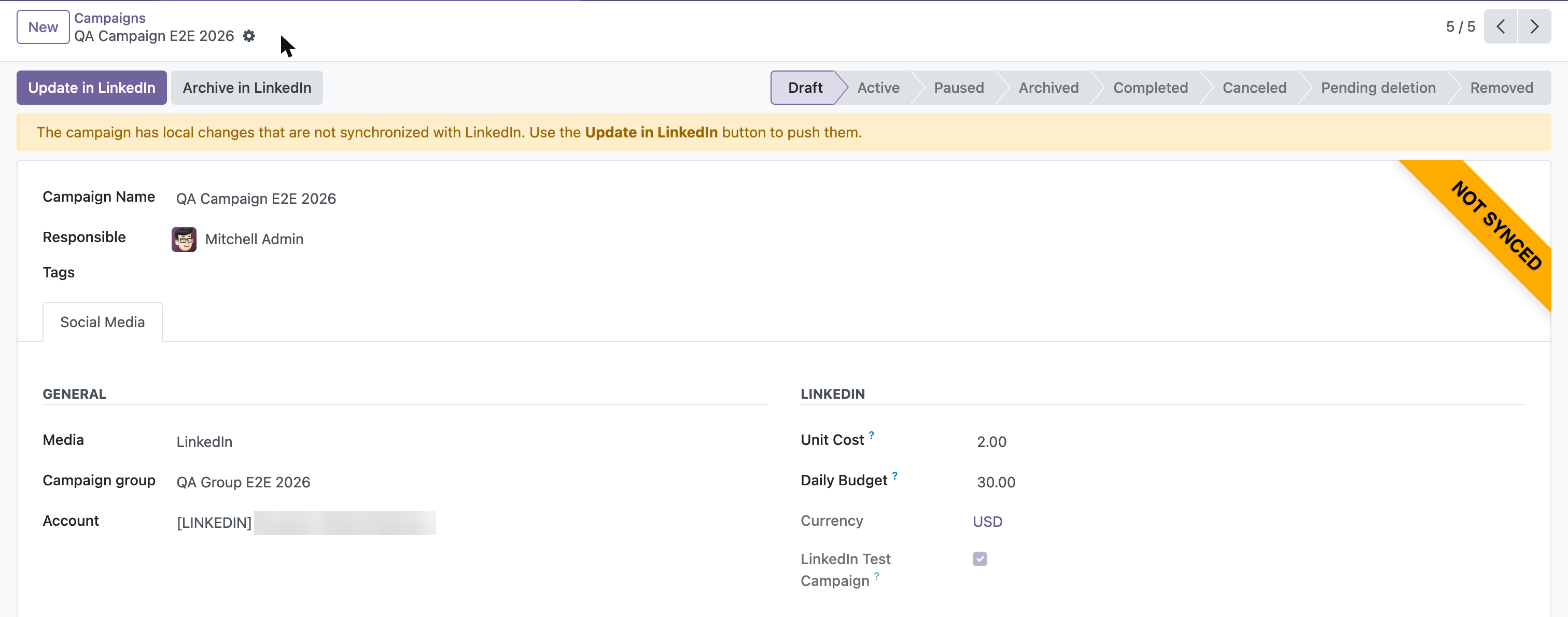Image resolution: width=1568 pixels, height=617 pixels.
Task: Navigate to the Campaigns breadcrumb
Action: click(110, 18)
